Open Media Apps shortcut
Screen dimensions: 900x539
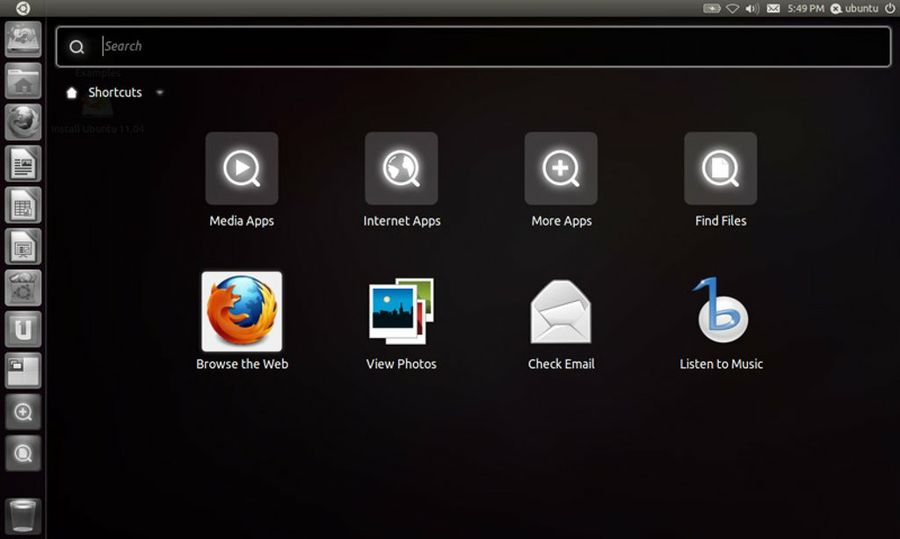tap(241, 169)
